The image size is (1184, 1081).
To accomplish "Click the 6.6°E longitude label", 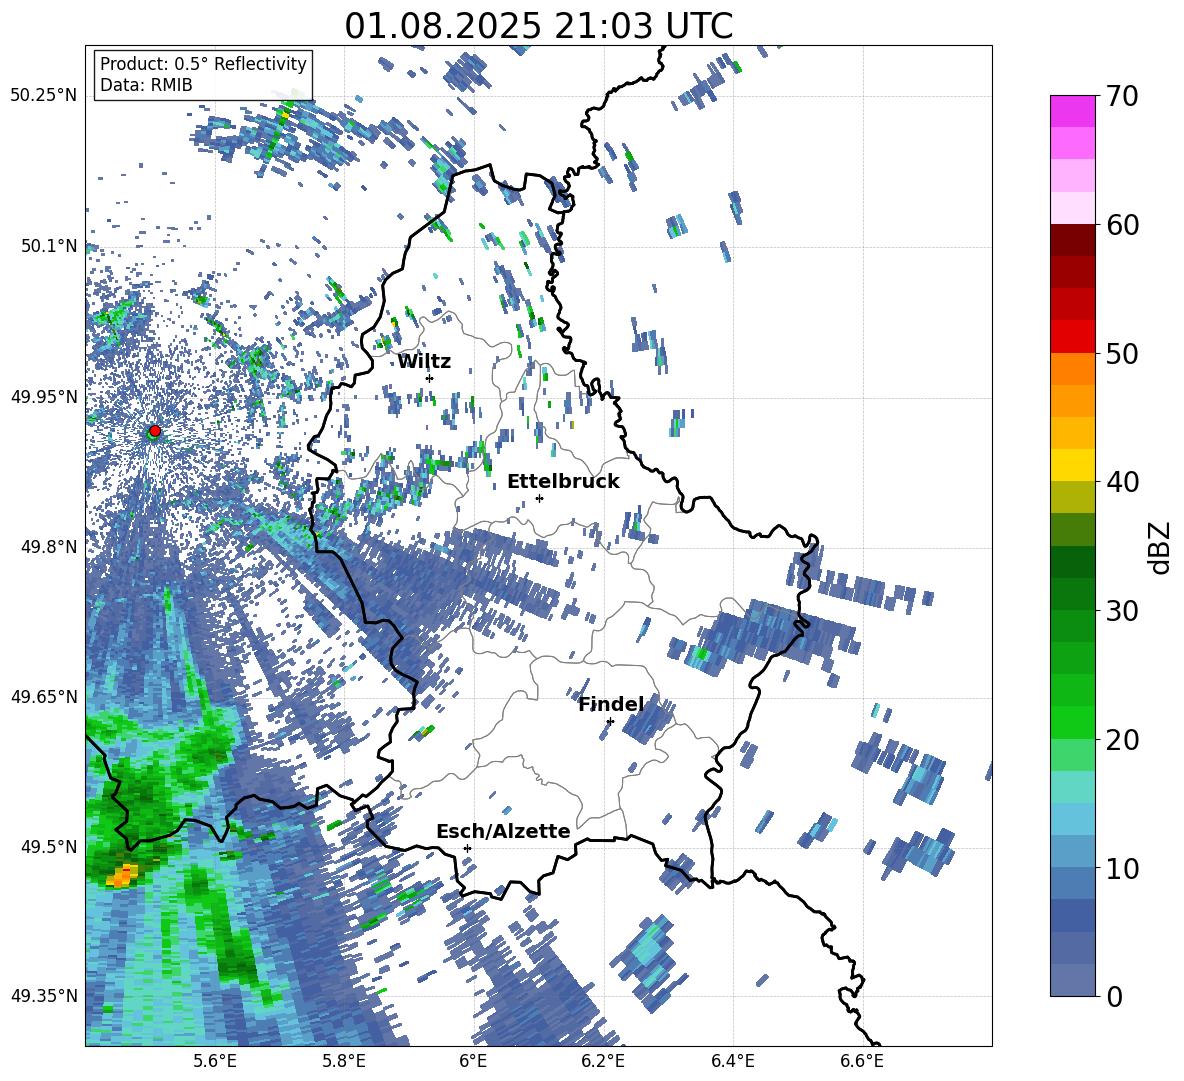I will 862,1061.
